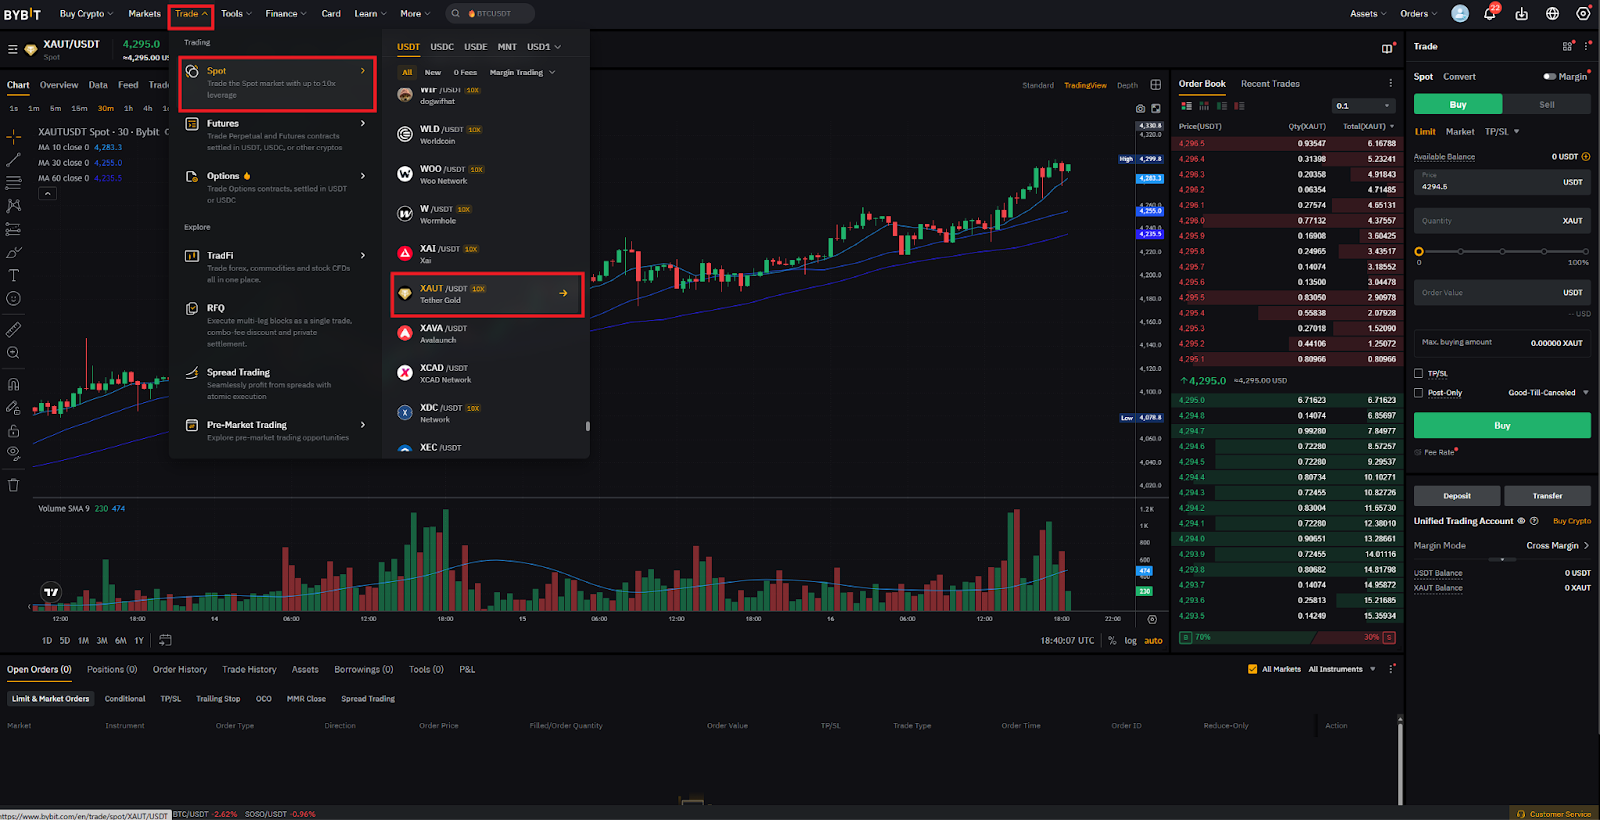Check the TP/SL checkbox
This screenshot has width=1600, height=820.
1419,374
